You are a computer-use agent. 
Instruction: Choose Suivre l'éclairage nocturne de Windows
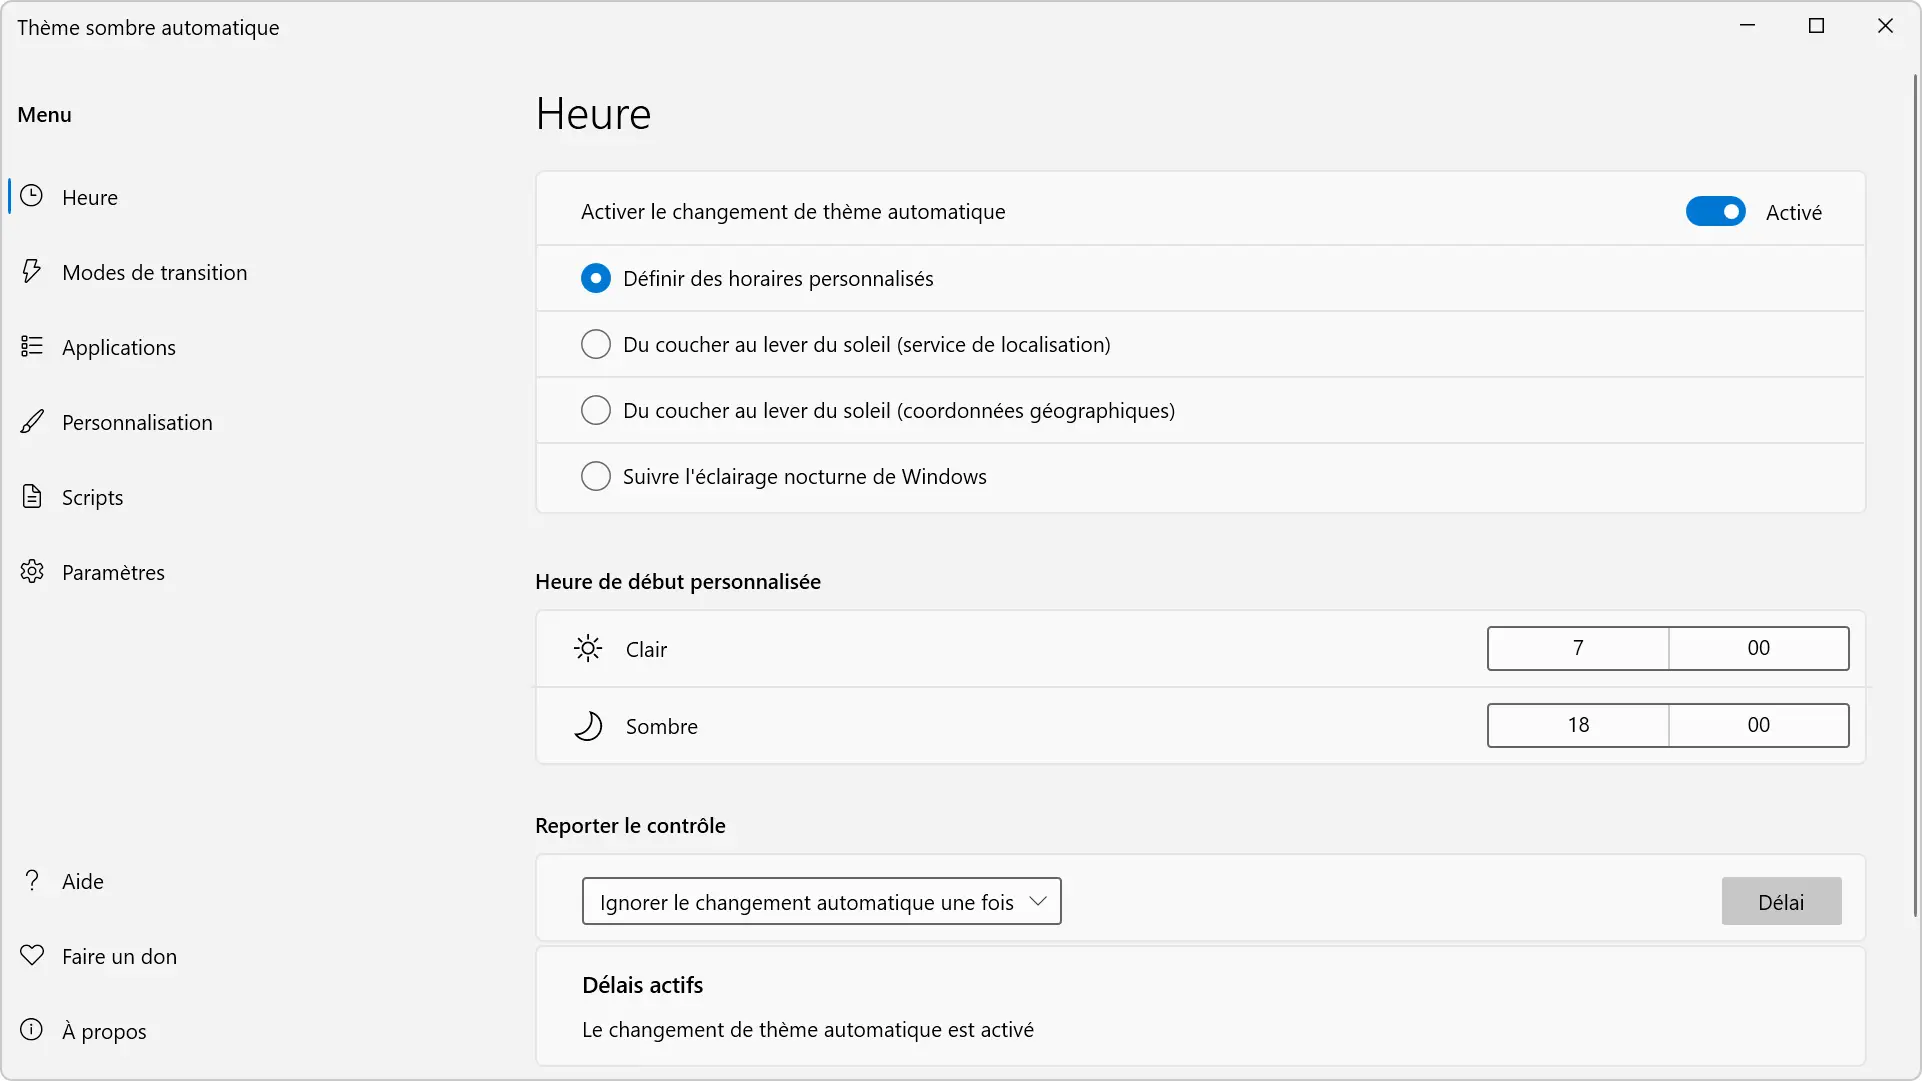pos(596,476)
